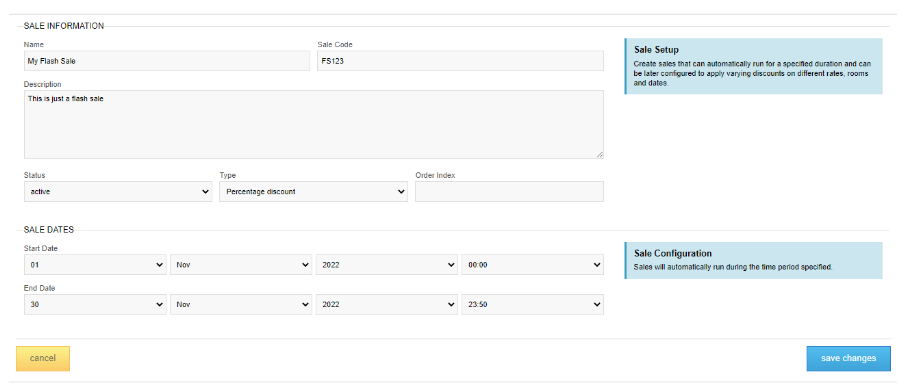
Task: Open the Start Date year dropdown
Action: coord(387,264)
